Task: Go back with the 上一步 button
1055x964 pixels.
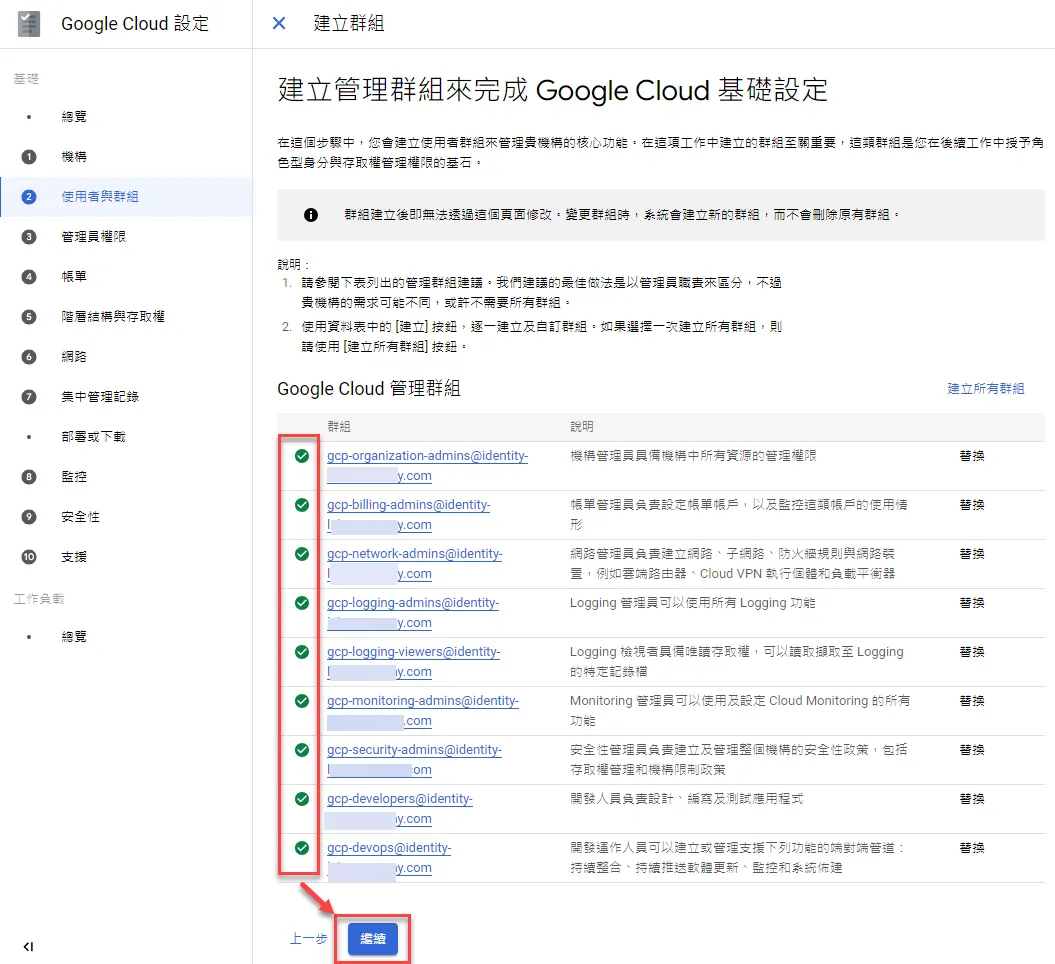Action: coord(308,939)
